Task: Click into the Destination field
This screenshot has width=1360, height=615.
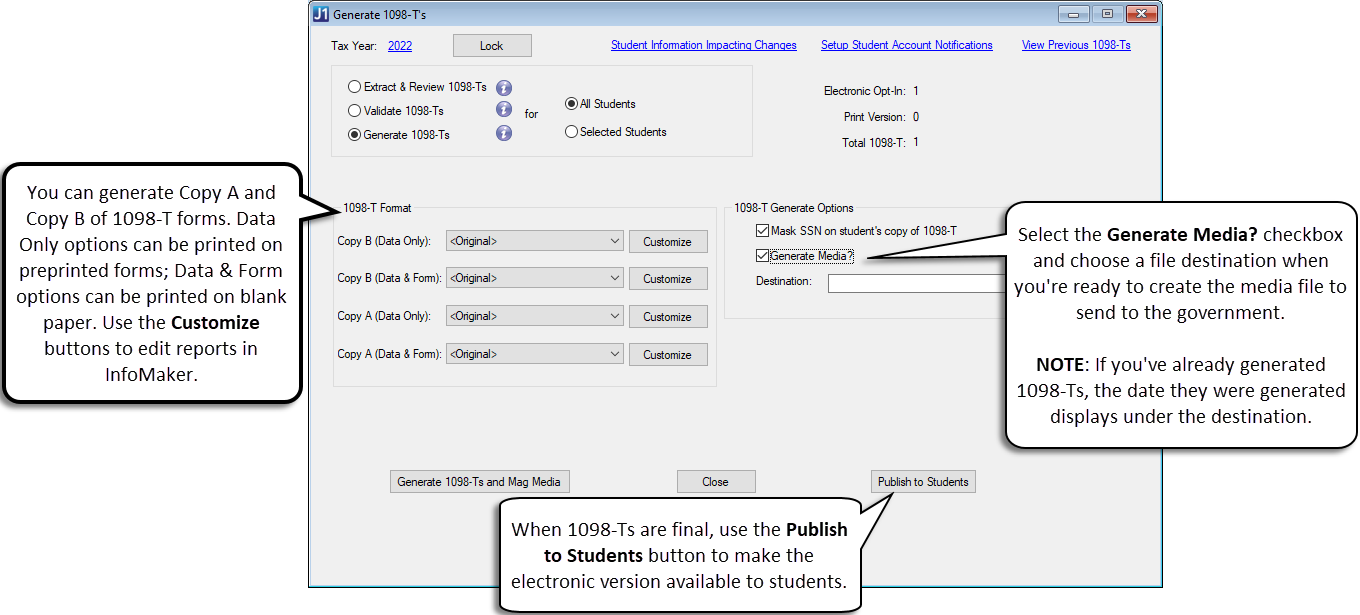Action: [x=917, y=283]
